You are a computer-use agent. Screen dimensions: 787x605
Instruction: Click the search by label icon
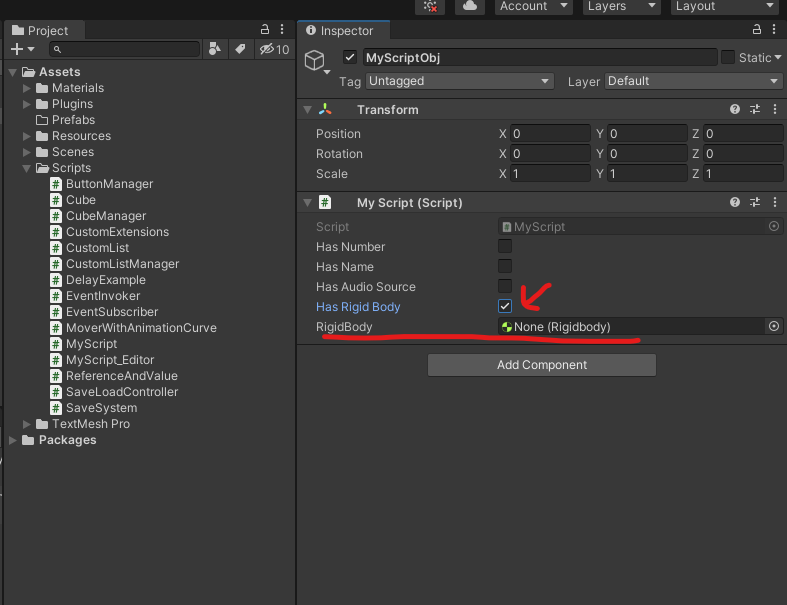pos(240,49)
